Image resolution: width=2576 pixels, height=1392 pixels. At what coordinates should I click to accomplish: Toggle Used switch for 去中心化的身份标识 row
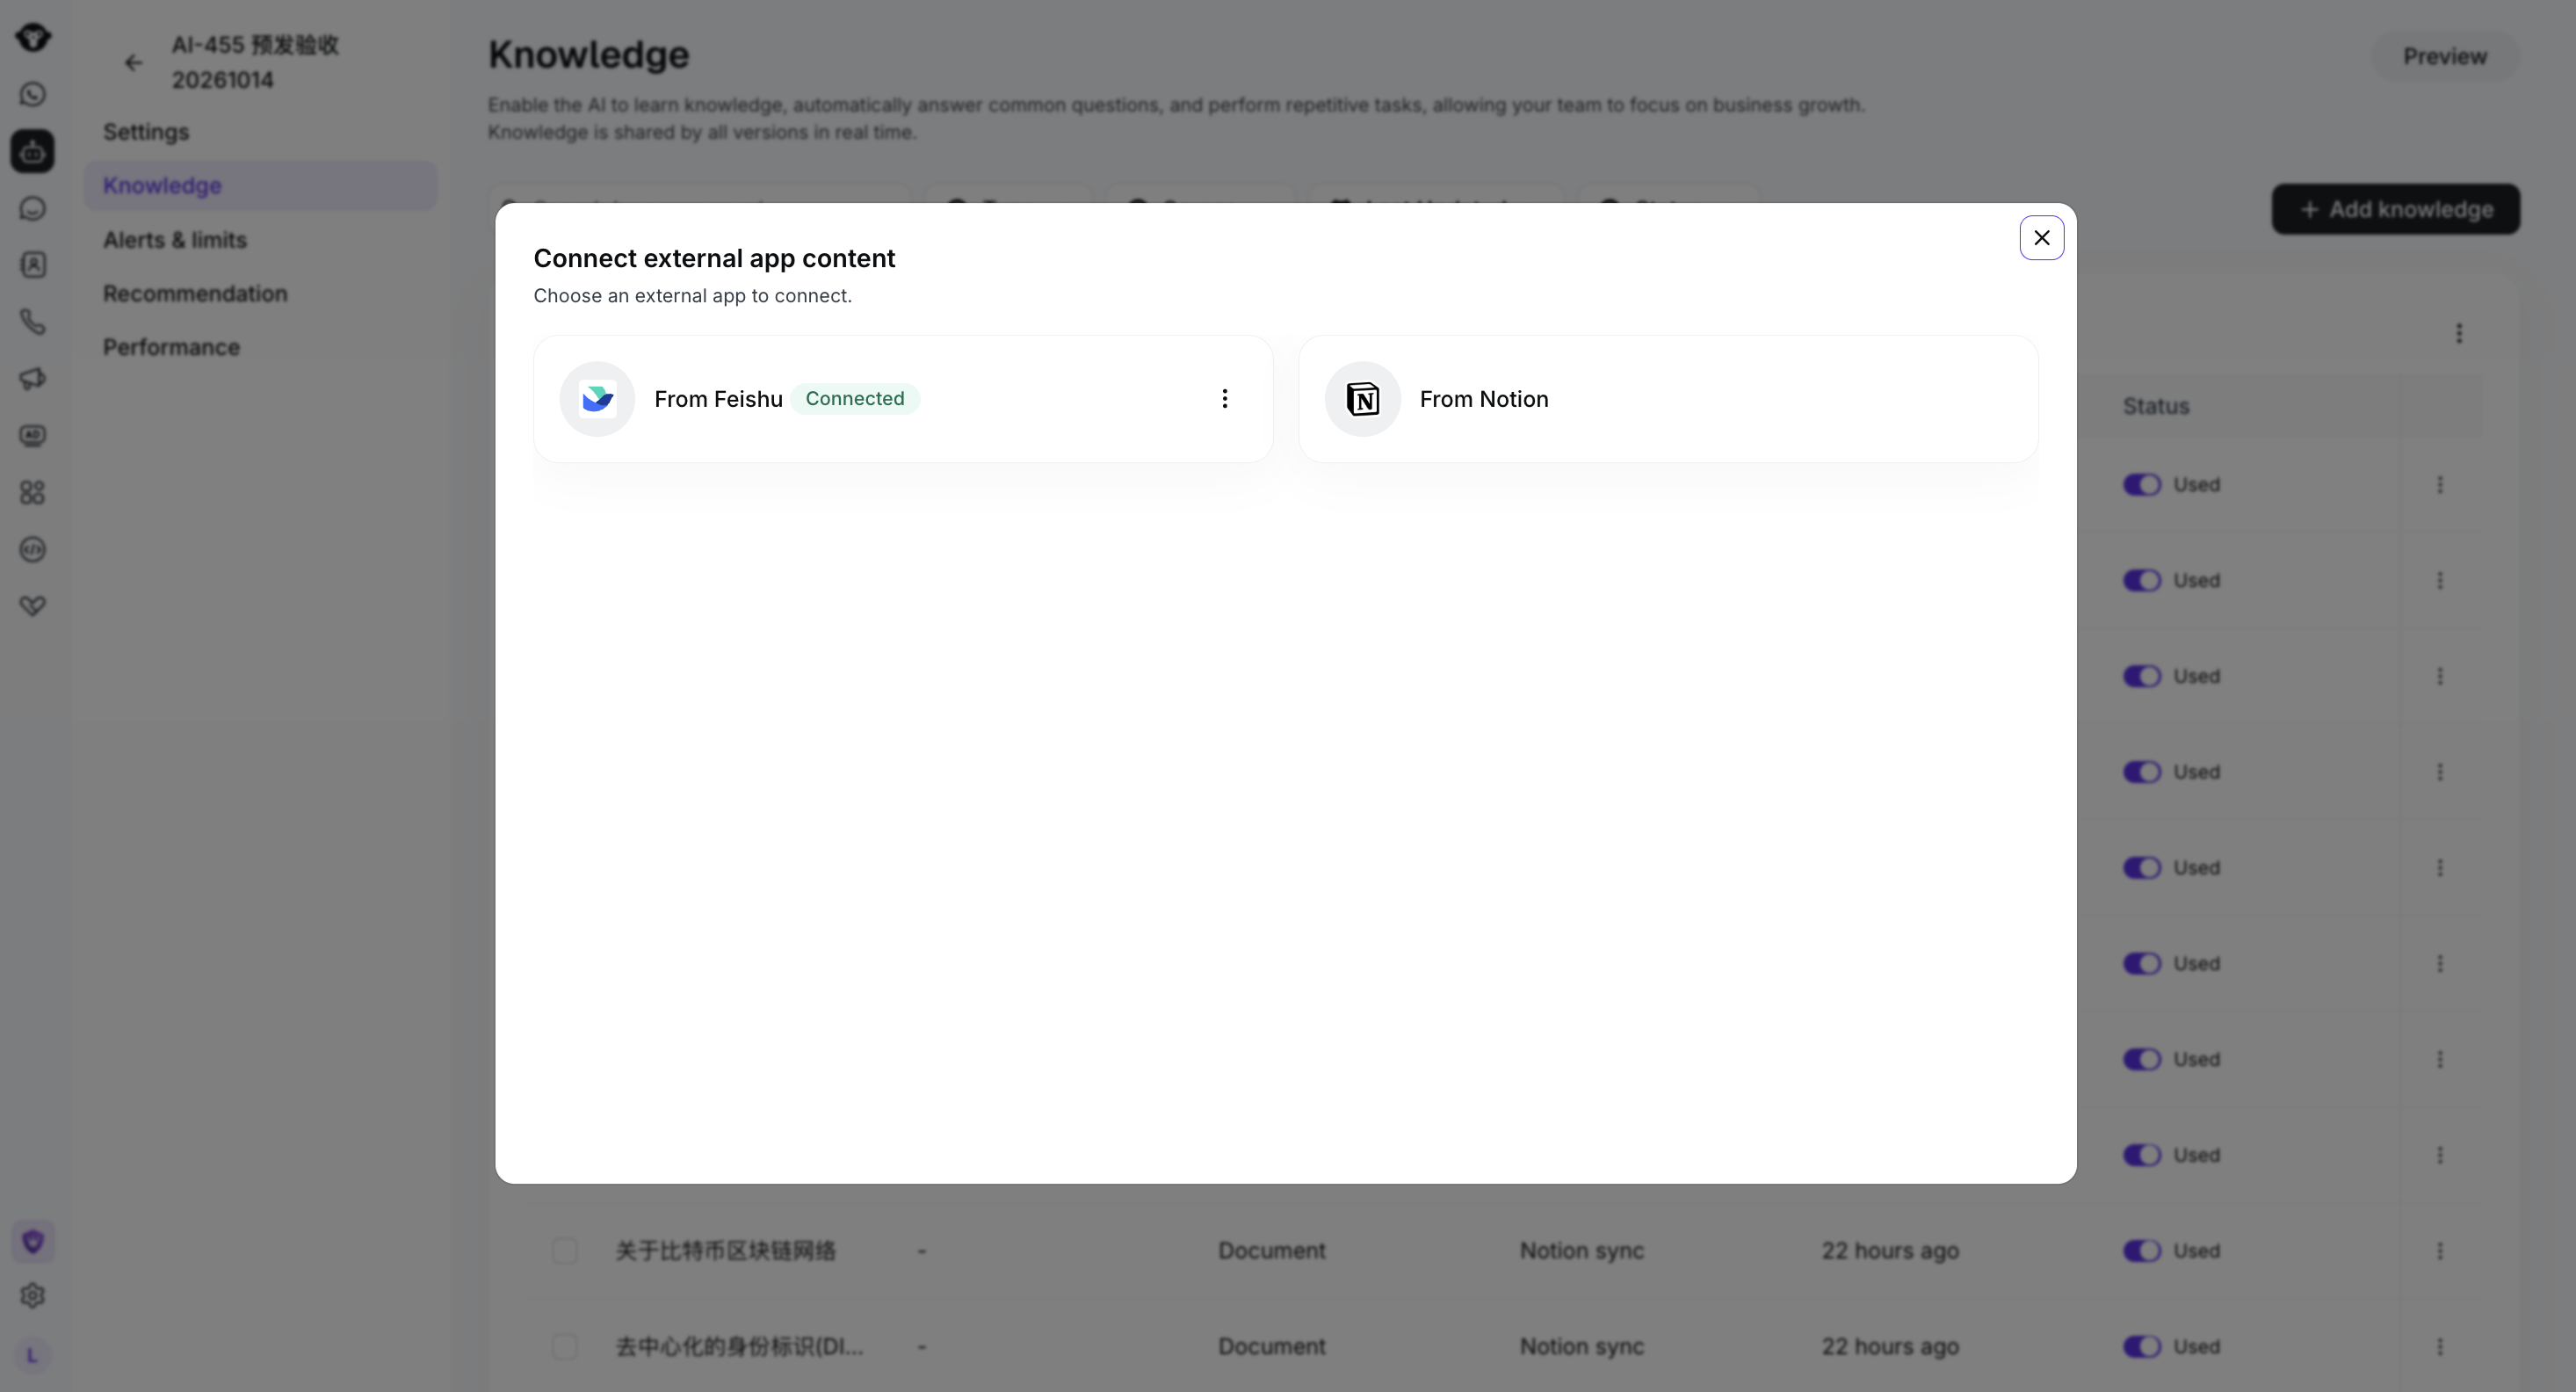[x=2142, y=1347]
